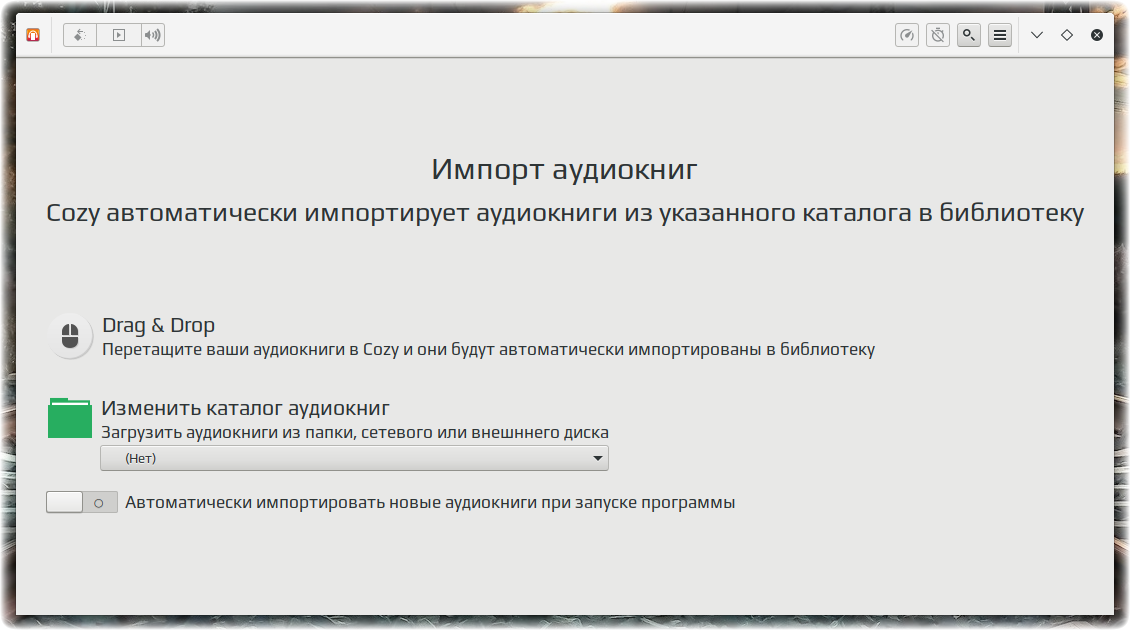The image size is (1130, 630).
Task: Click the Drag & Drop mouse icon
Action: pyautogui.click(x=70, y=336)
